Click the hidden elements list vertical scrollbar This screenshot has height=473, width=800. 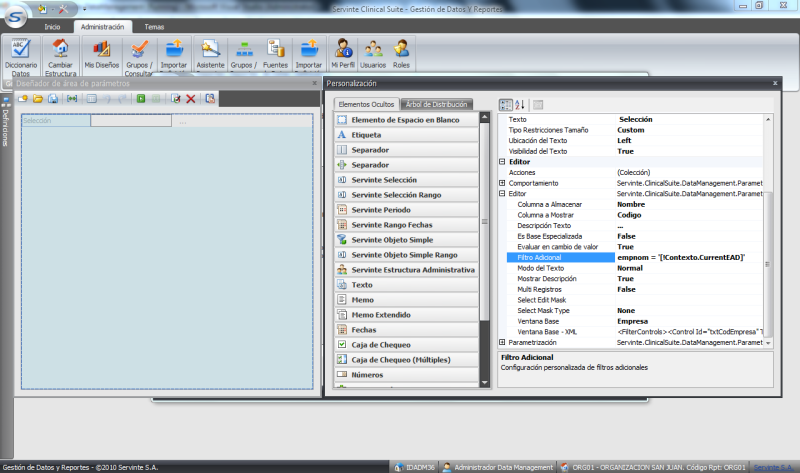point(485,220)
